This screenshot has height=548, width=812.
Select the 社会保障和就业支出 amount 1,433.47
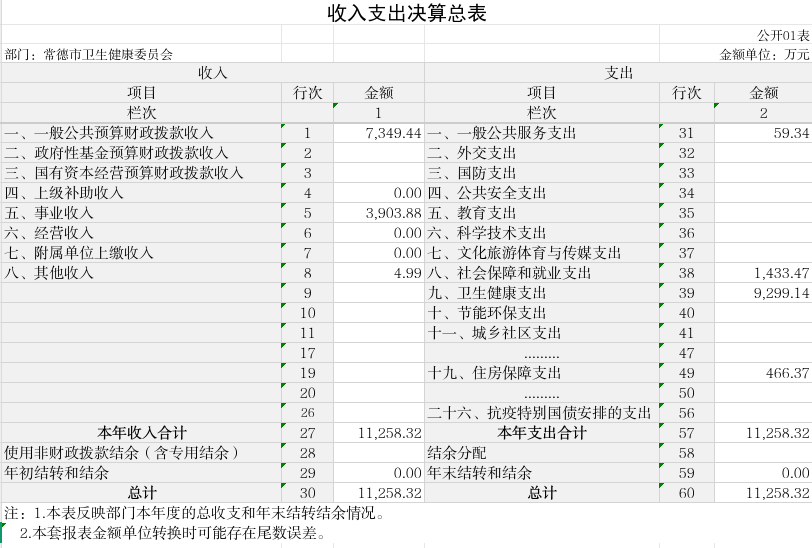click(x=763, y=273)
